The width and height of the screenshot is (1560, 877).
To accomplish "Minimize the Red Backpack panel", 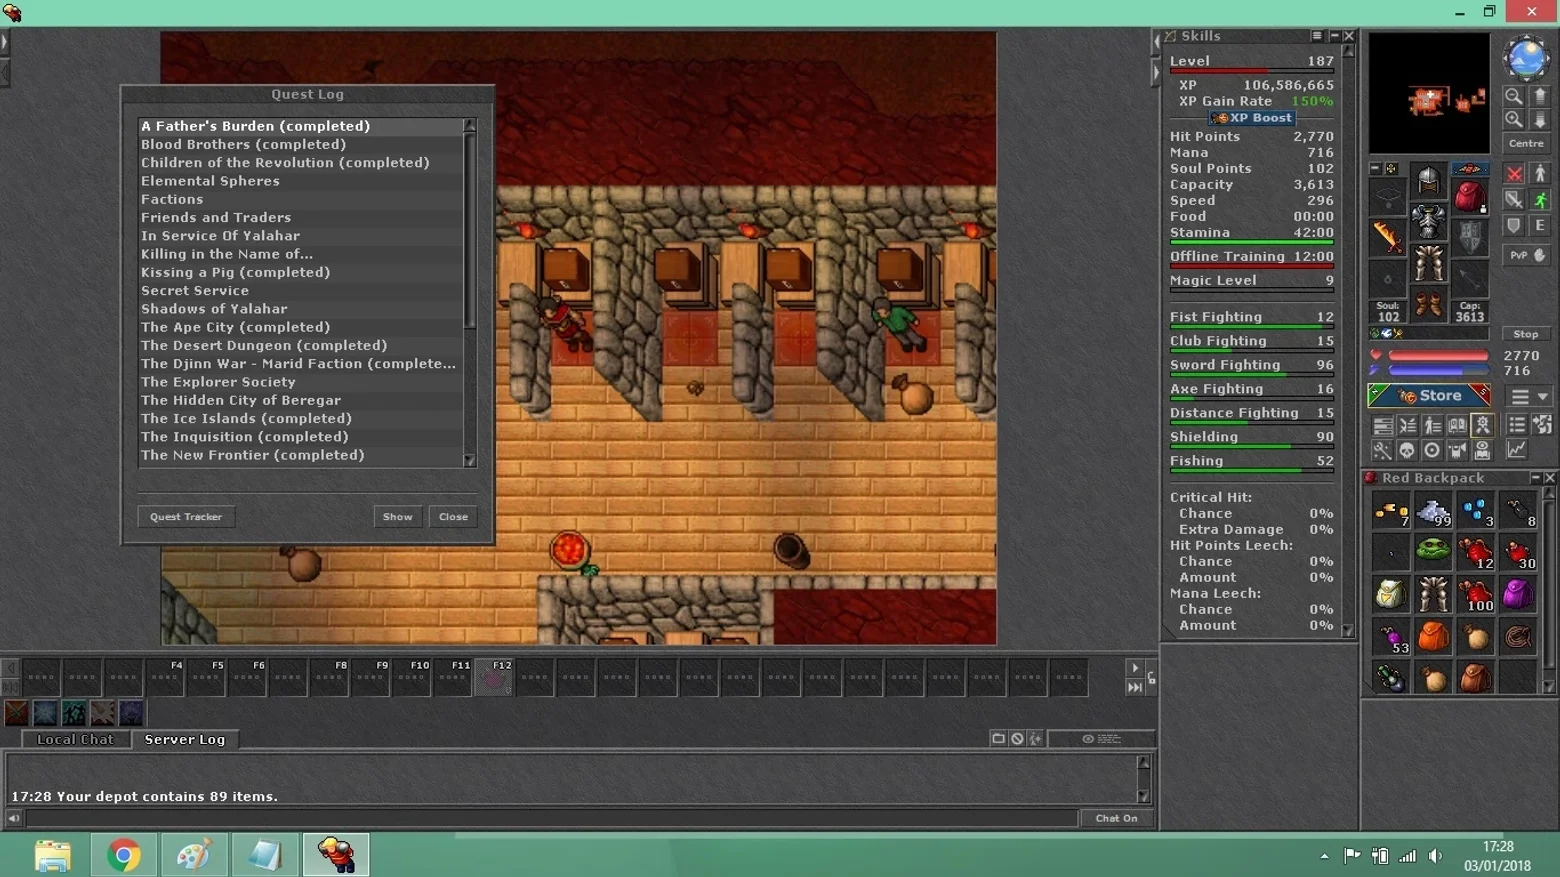I will [x=1535, y=478].
